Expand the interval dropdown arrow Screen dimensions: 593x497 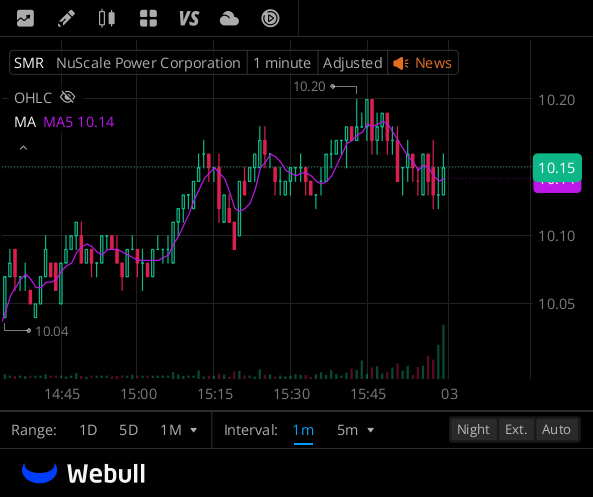[371, 430]
